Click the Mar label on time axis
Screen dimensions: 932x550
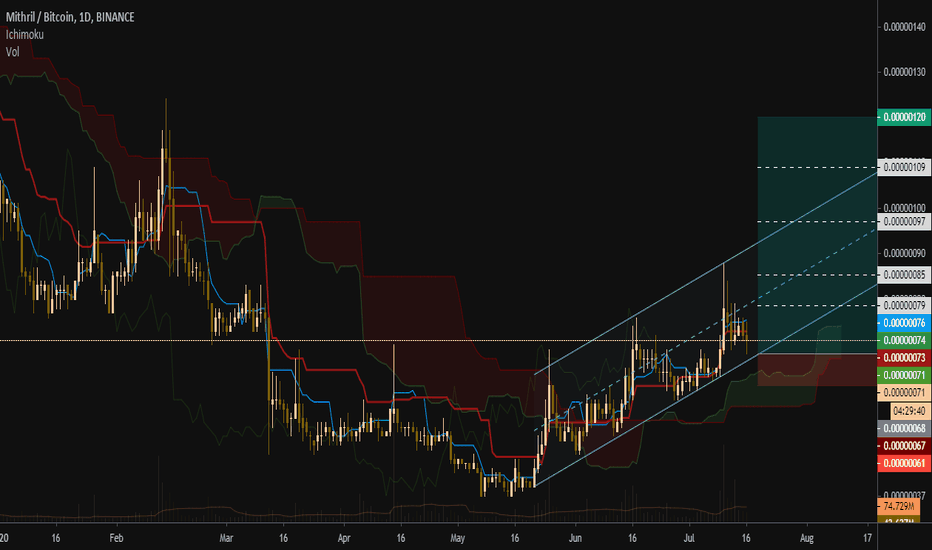pos(226,538)
